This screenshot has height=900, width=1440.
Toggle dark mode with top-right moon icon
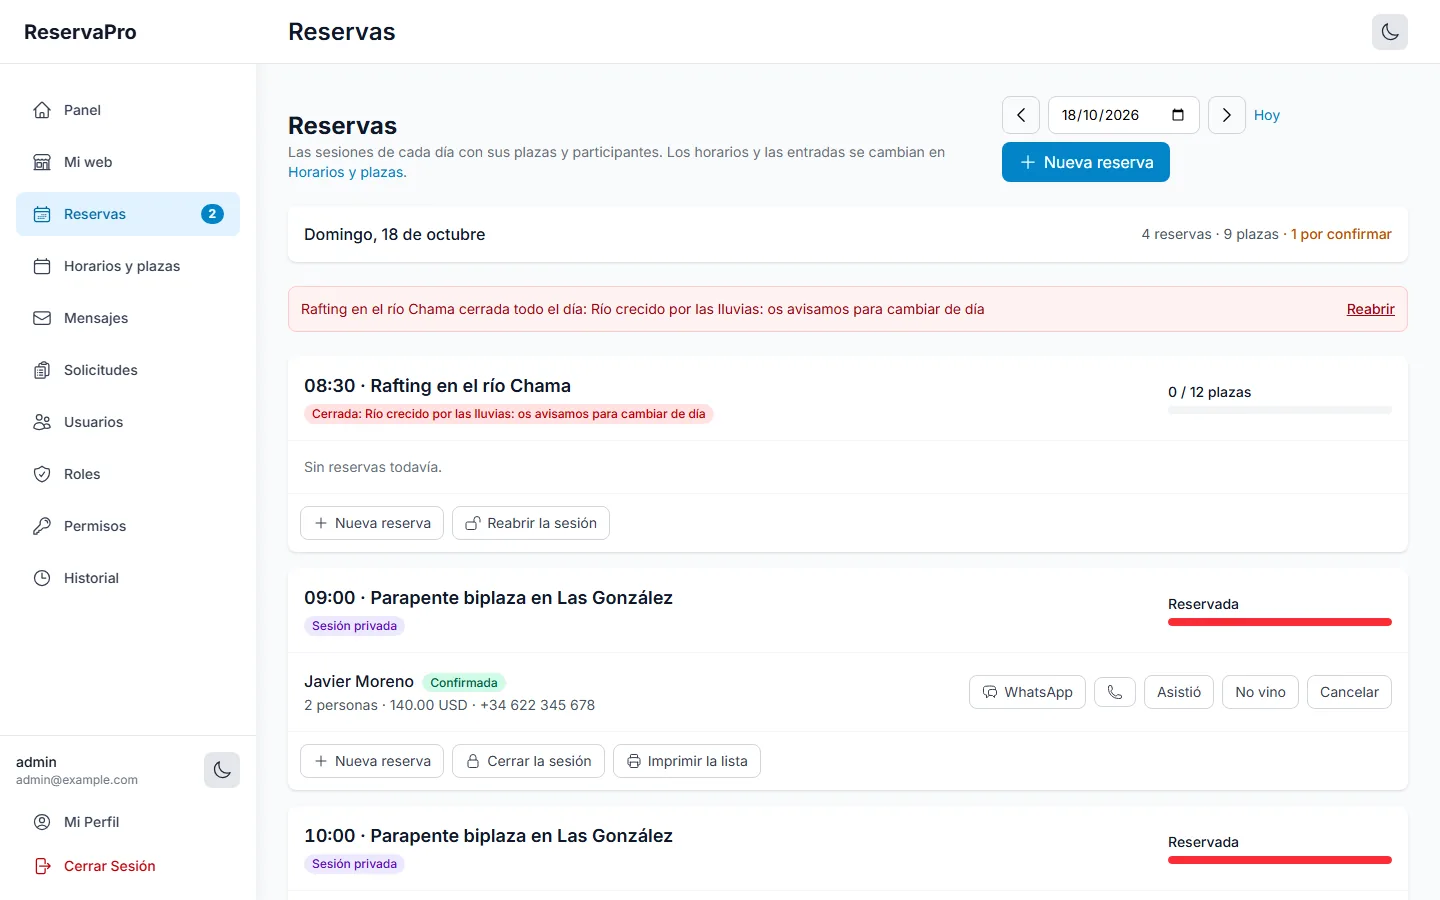point(1390,32)
